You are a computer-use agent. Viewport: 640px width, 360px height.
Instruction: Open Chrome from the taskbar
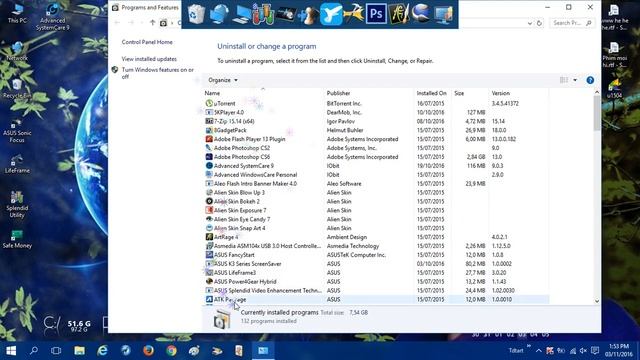[171, 351]
